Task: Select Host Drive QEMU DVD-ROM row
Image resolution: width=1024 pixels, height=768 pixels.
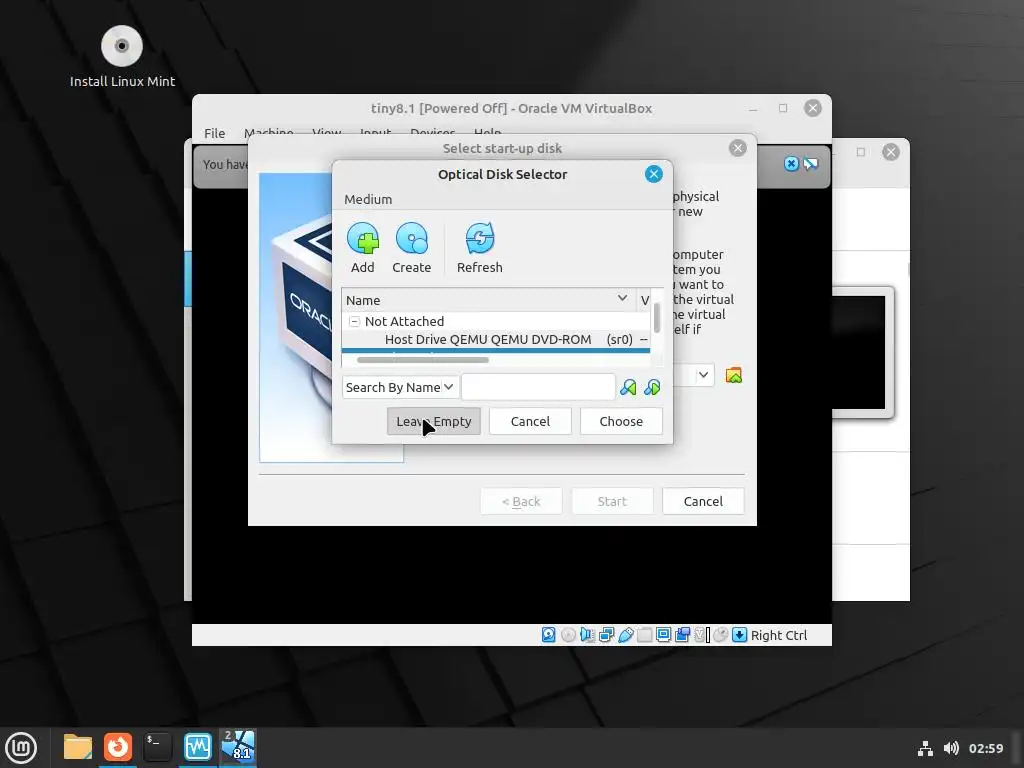Action: 496,340
